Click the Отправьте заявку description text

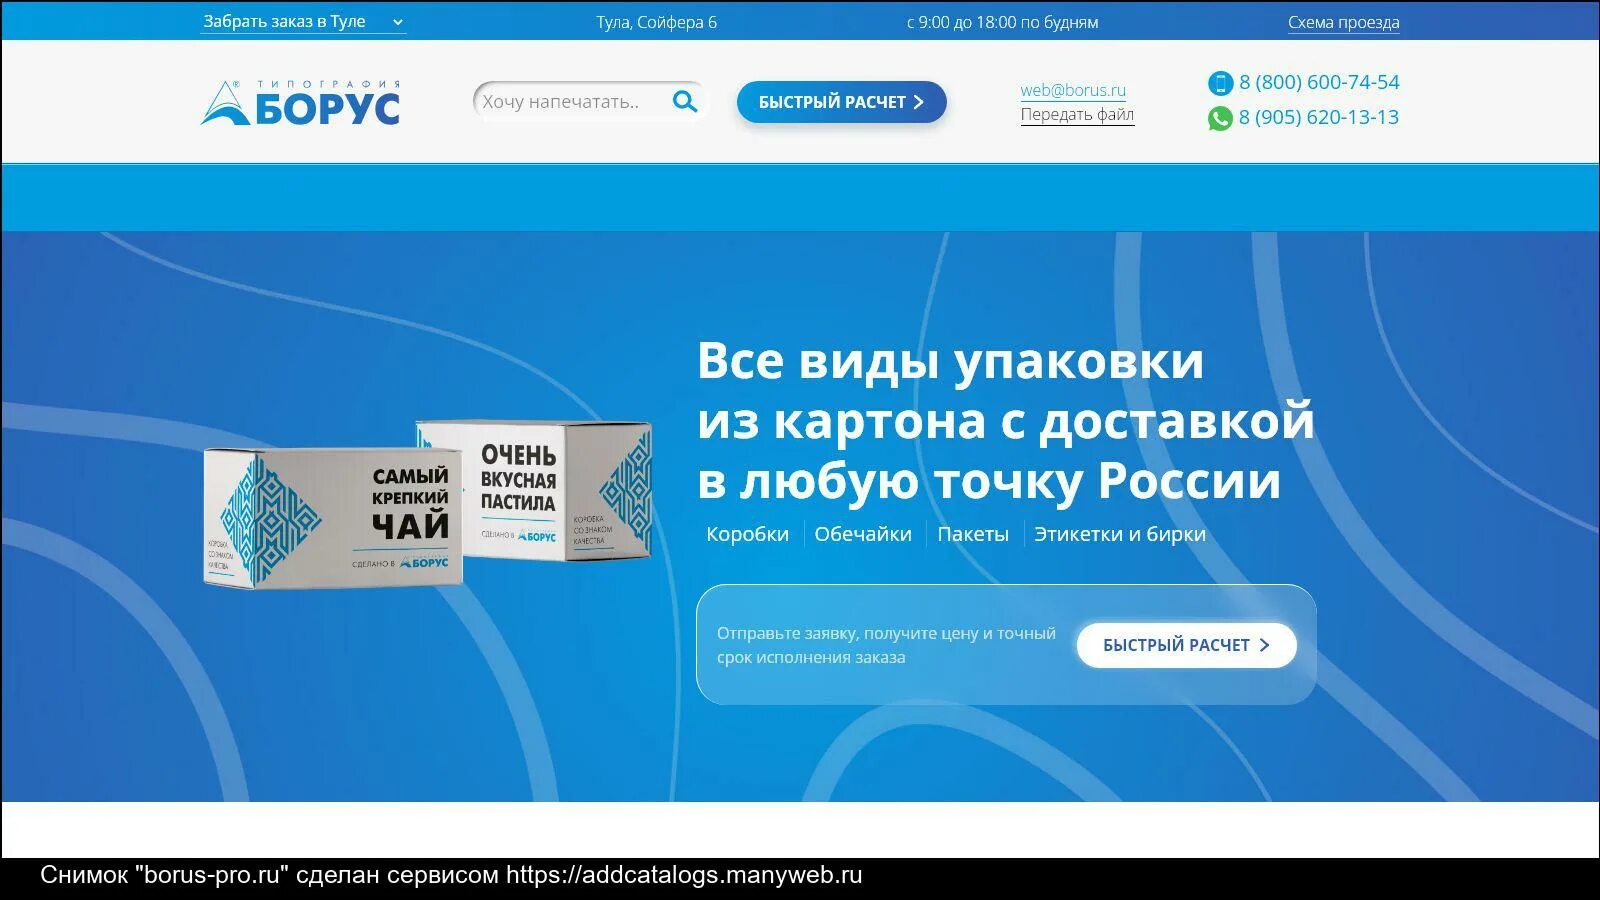[886, 645]
